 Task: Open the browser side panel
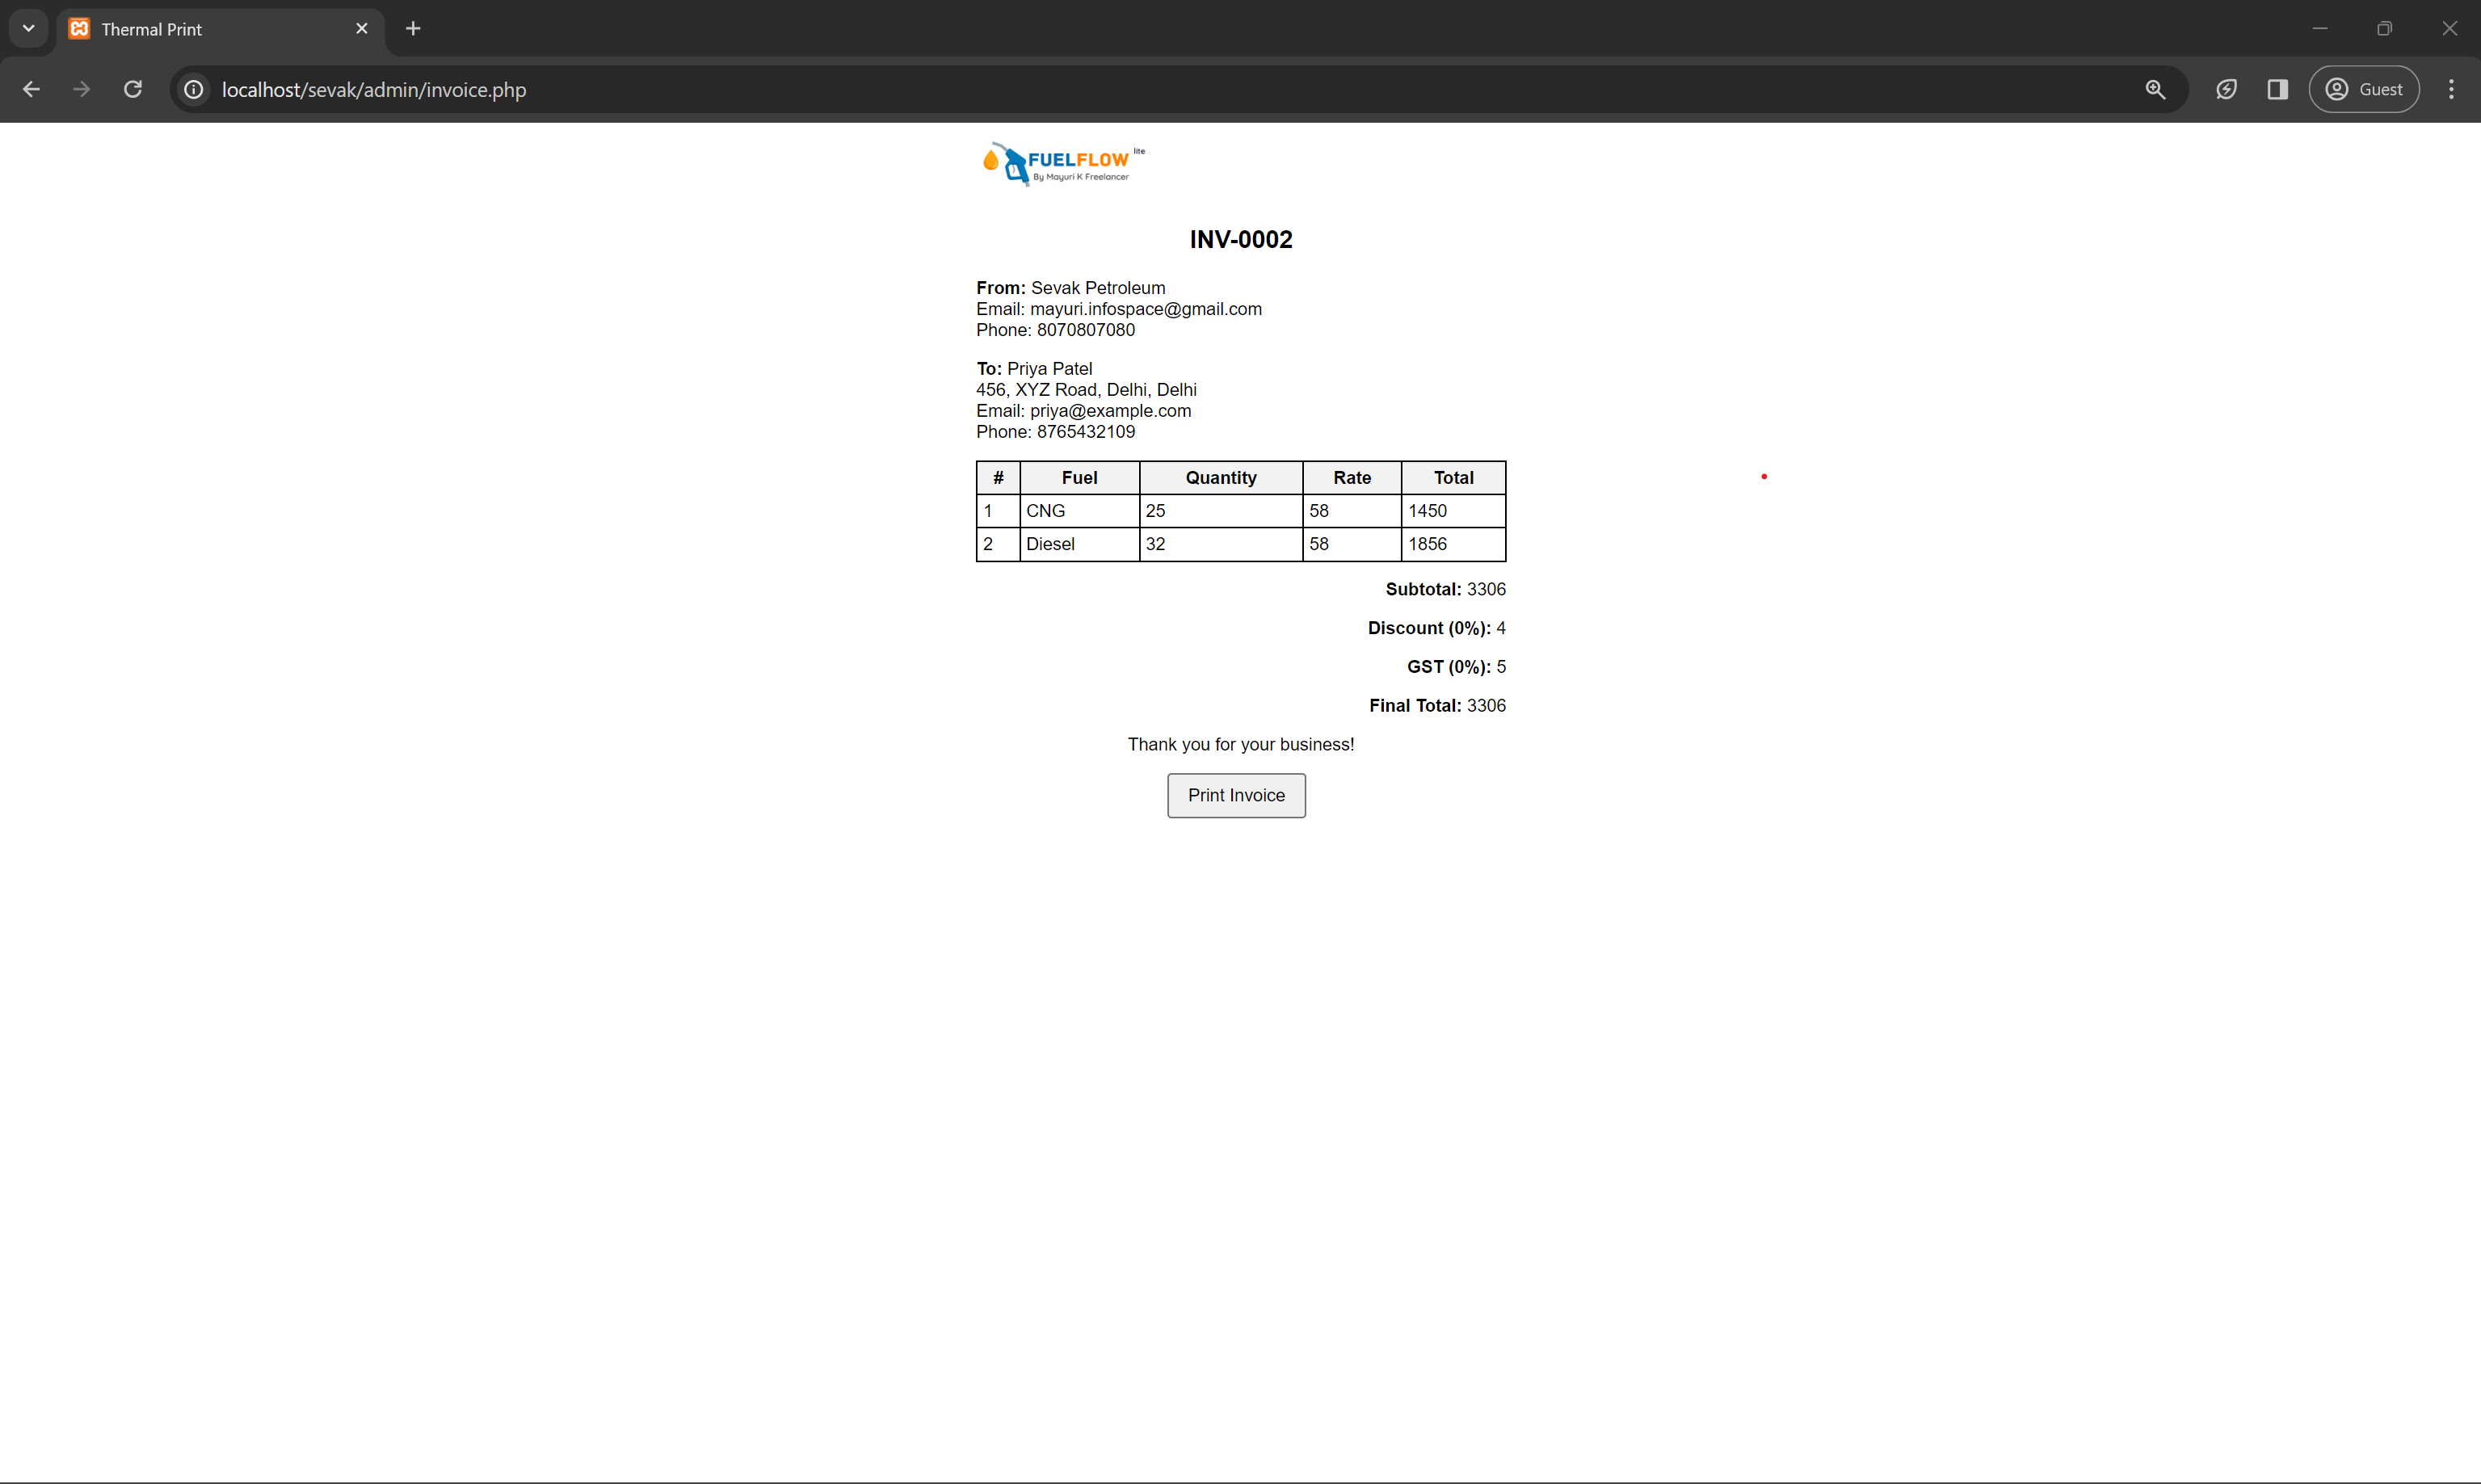click(x=2277, y=90)
